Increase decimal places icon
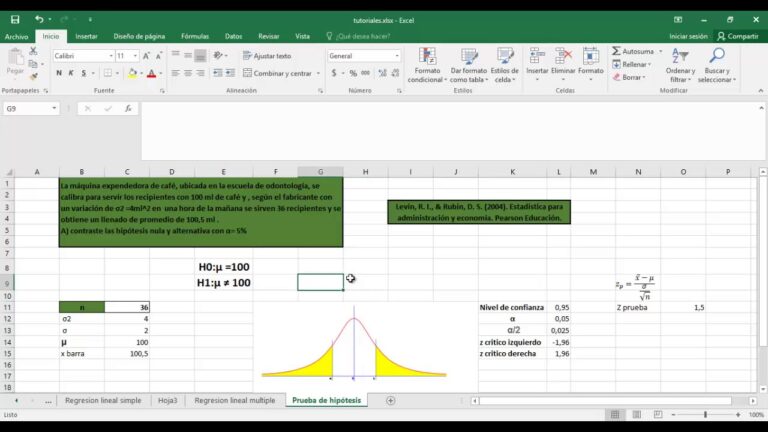Viewport: 768px width, 432px height. coord(383,73)
